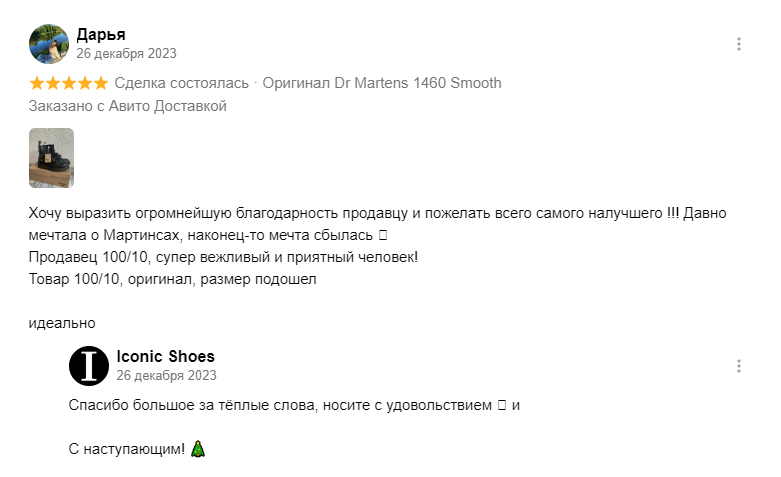781x477 pixels.
Task: Open the boots photo thumbnail
Action: [x=51, y=158]
